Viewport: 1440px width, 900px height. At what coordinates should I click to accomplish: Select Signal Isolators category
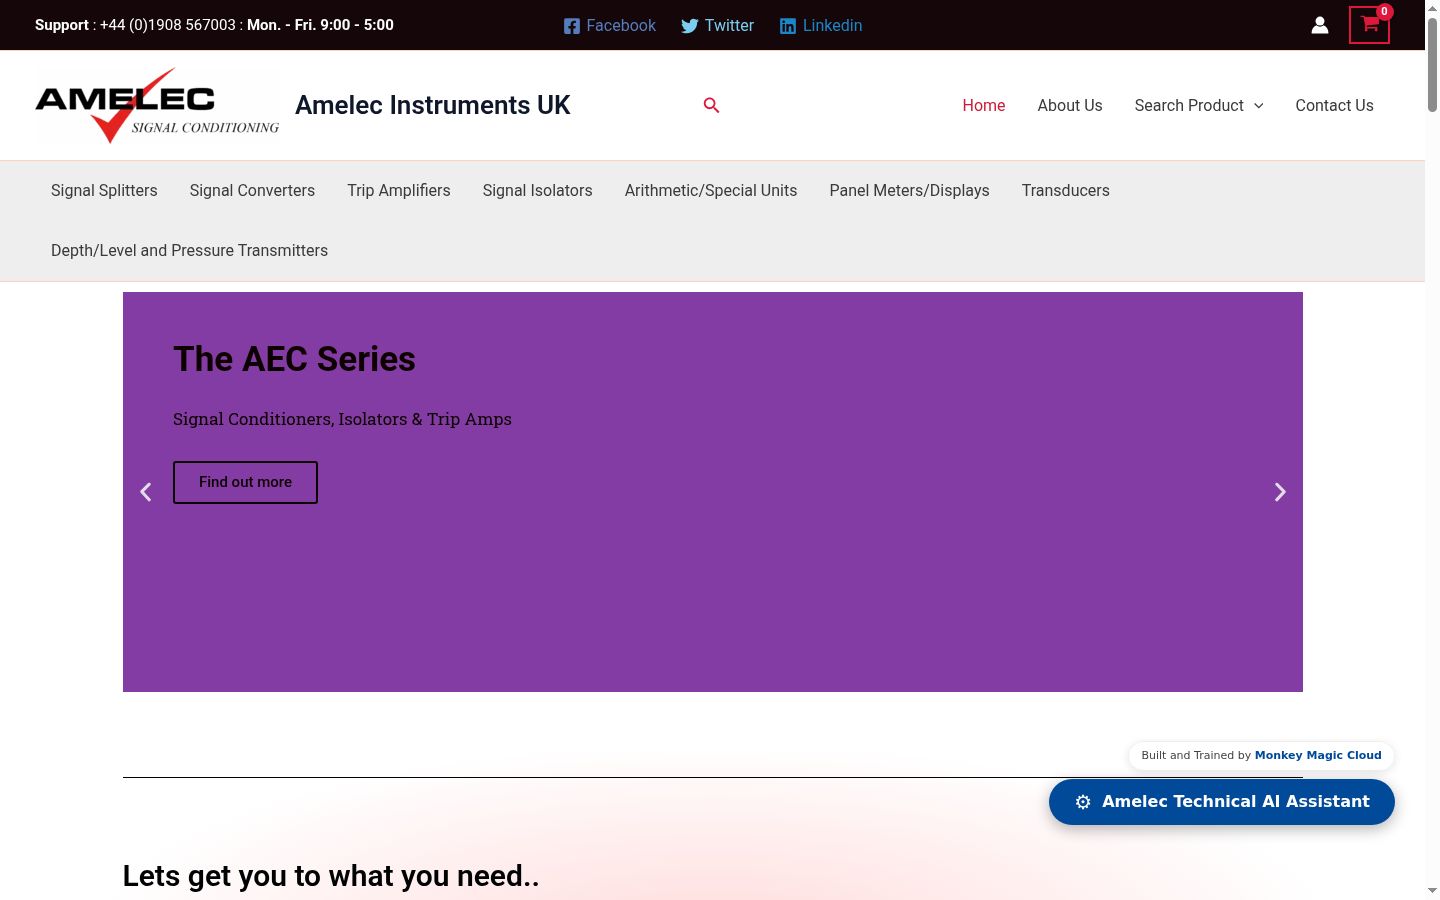coord(538,191)
